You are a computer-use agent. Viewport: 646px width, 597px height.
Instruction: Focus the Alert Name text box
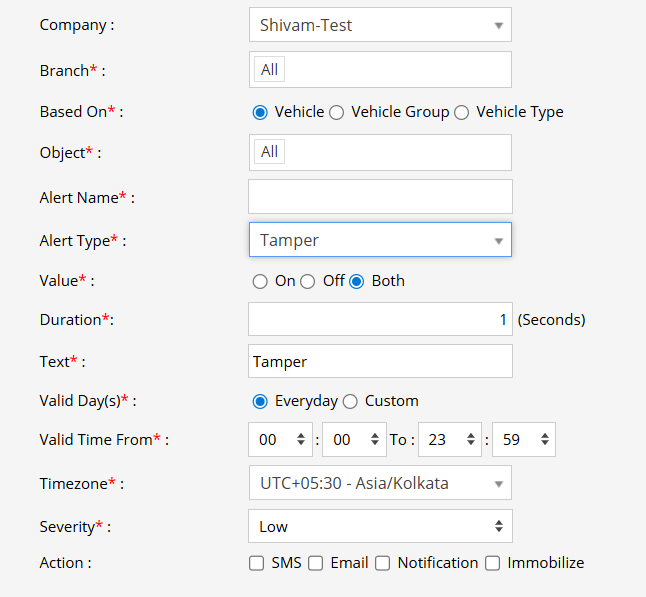379,197
